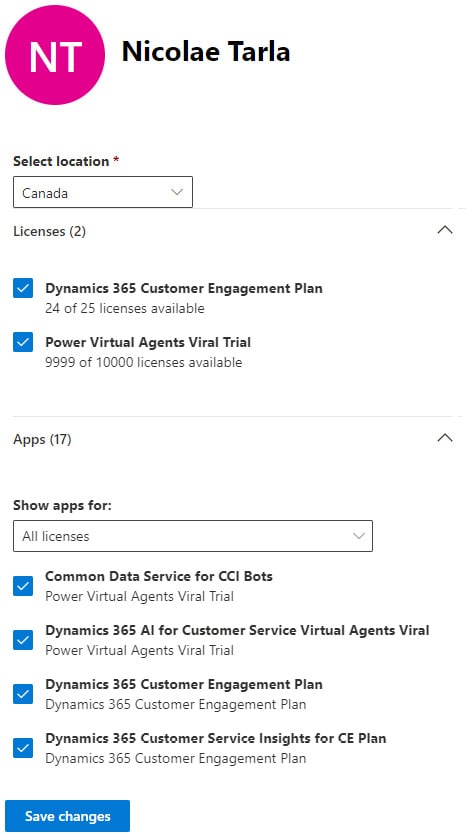Click the NT avatar circle

pos(55,55)
